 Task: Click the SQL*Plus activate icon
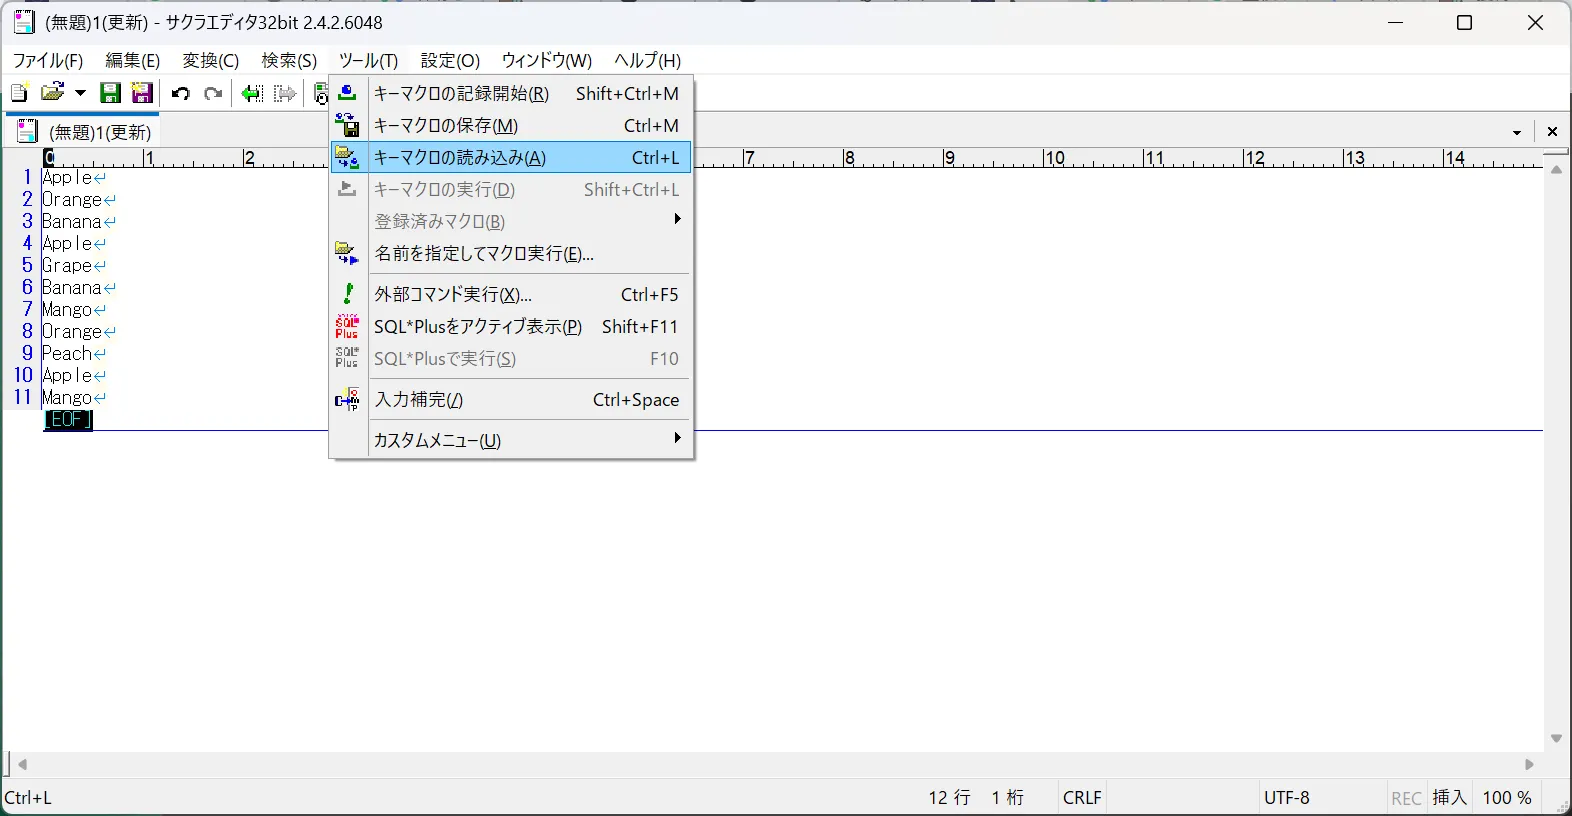(x=347, y=327)
